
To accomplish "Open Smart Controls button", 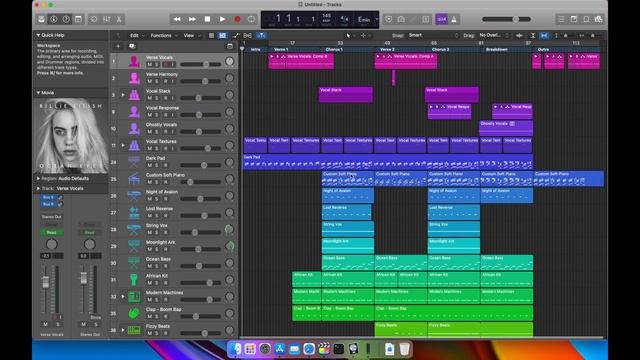I will [x=94, y=19].
